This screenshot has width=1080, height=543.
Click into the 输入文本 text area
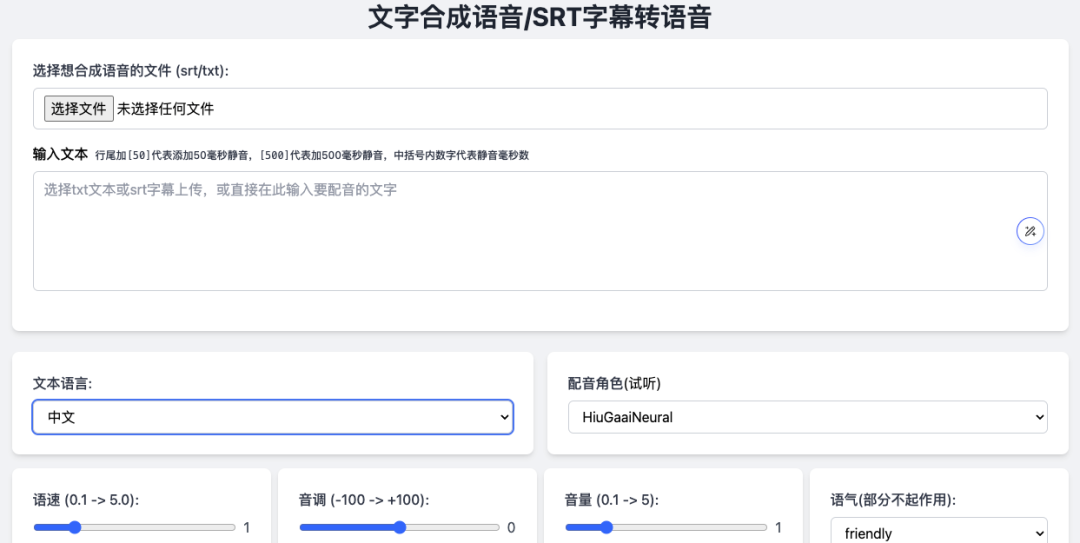[x=540, y=231]
